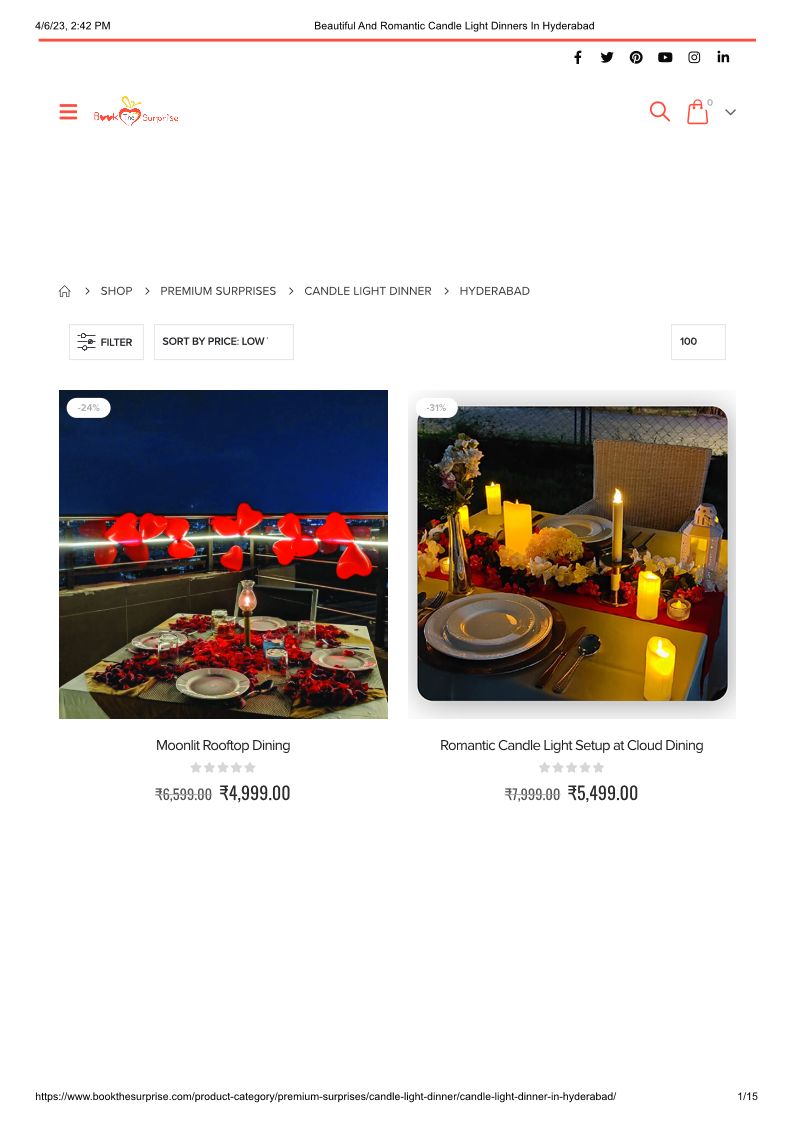Open the Moonlit Rooftop Dining title link
The width and height of the screenshot is (793, 1123).
pyautogui.click(x=223, y=746)
